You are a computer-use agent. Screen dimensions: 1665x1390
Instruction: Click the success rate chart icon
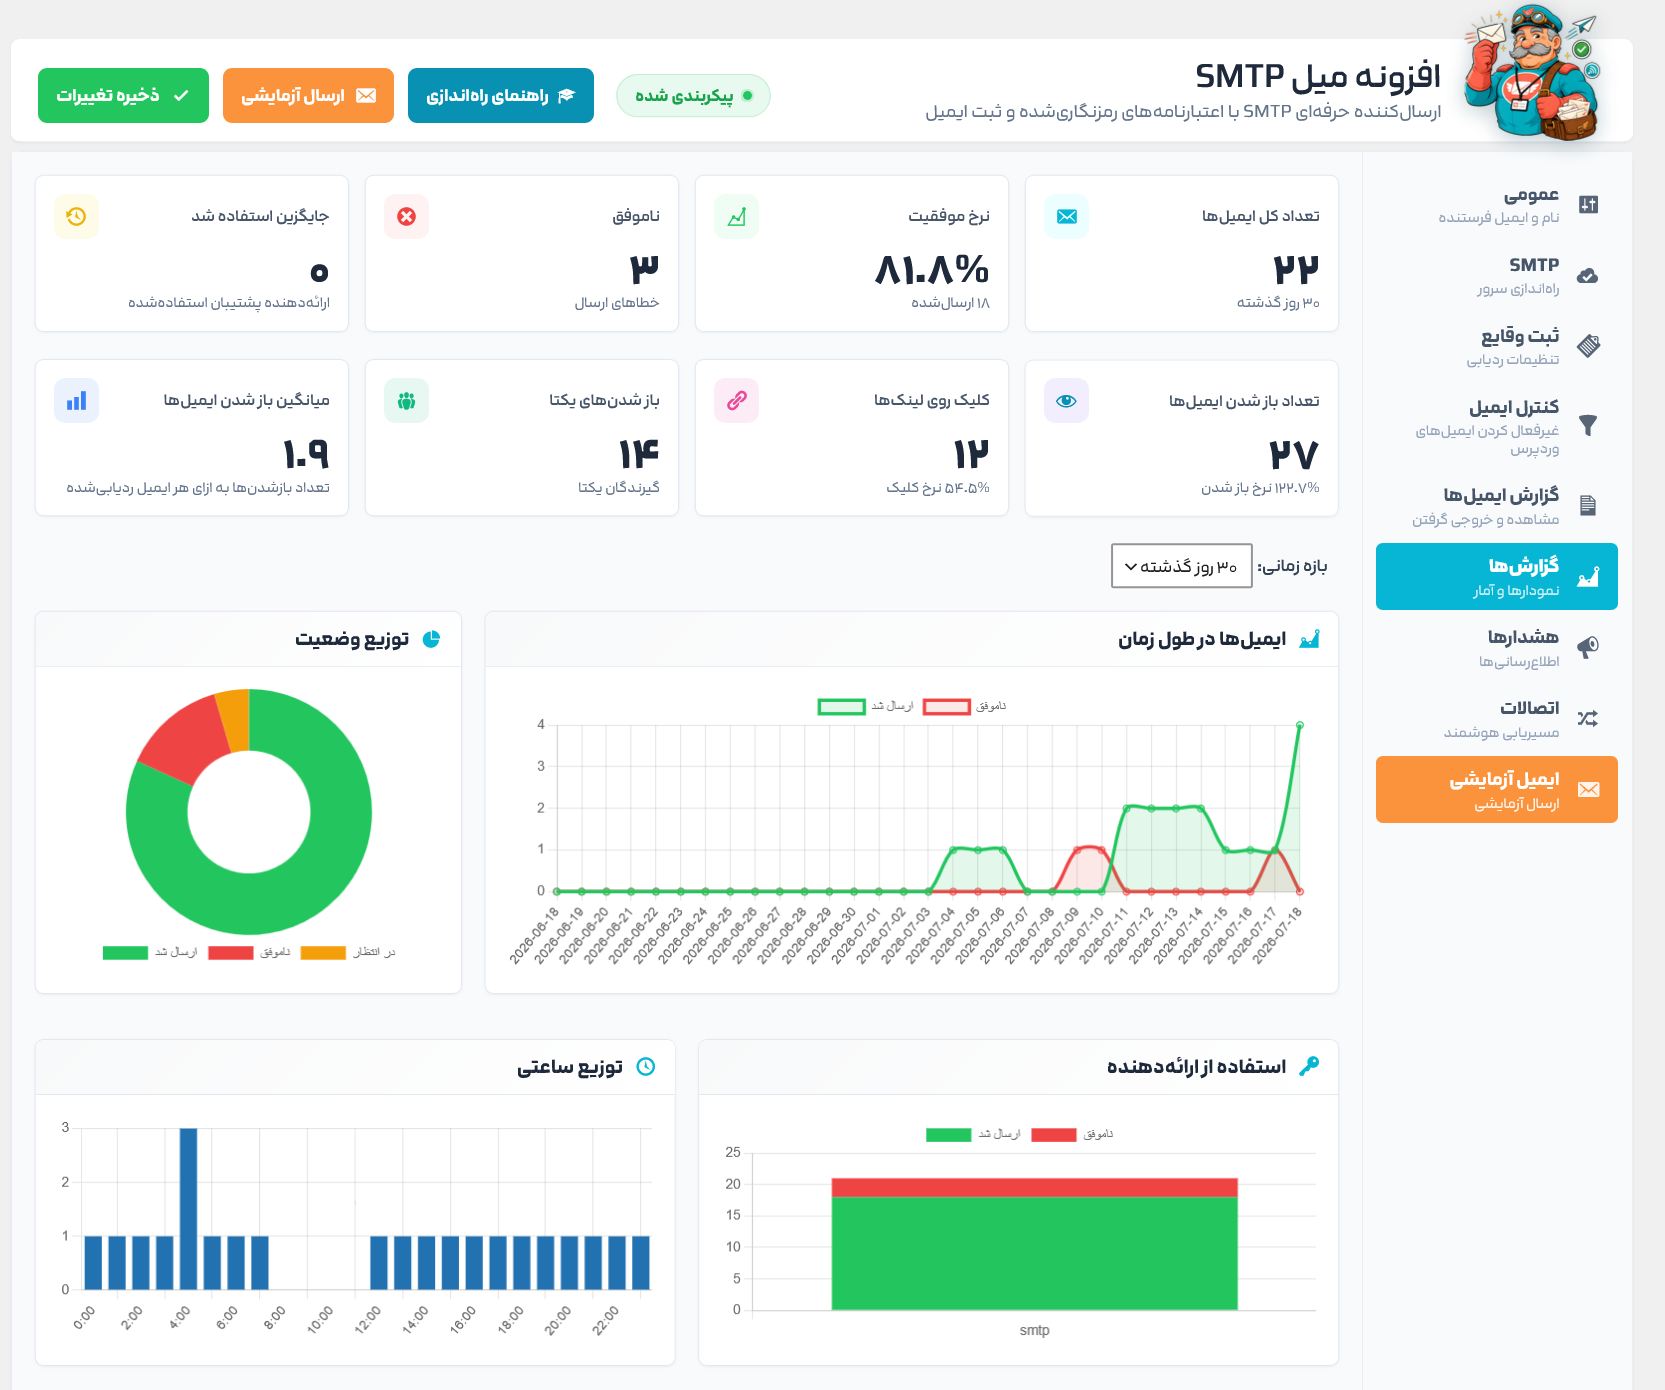pos(737,217)
